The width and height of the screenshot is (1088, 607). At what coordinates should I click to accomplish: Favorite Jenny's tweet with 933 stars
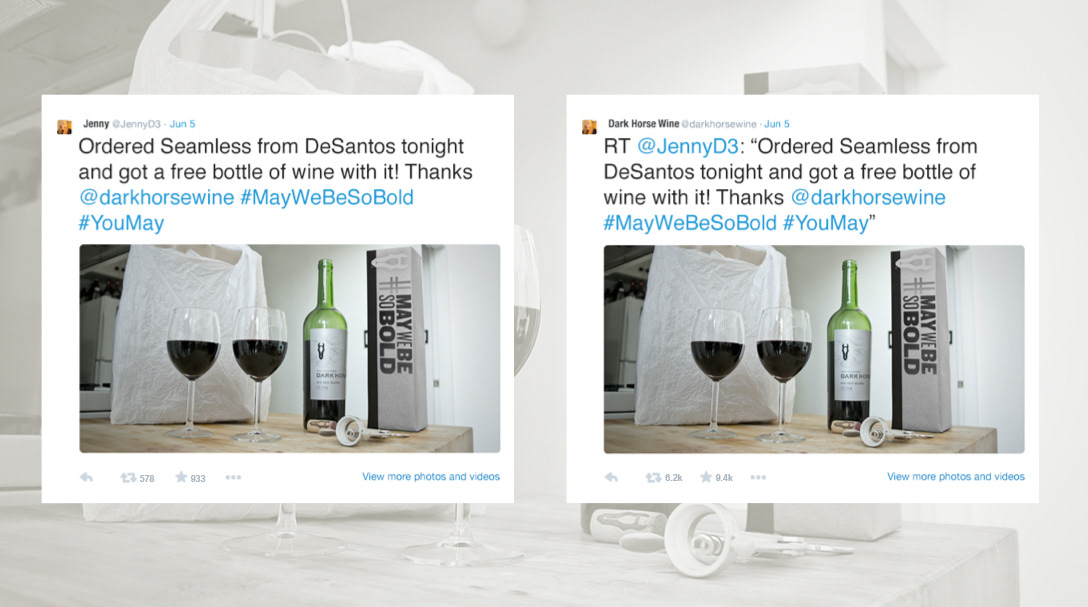point(181,477)
